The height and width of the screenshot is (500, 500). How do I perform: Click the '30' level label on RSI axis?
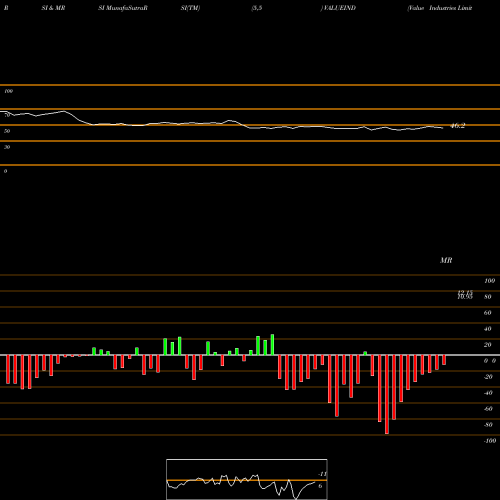pos(7,147)
